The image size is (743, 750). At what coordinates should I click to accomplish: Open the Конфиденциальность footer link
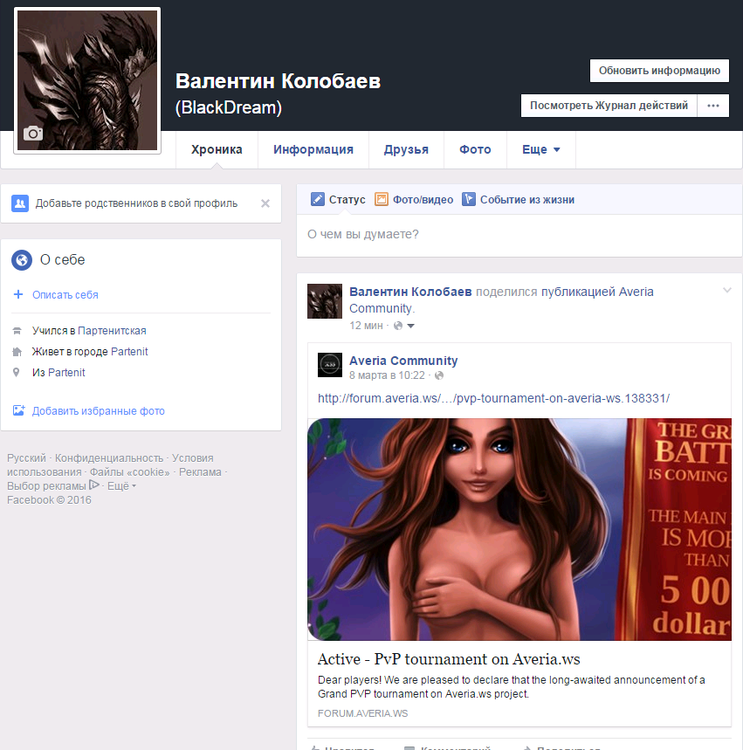[109, 458]
